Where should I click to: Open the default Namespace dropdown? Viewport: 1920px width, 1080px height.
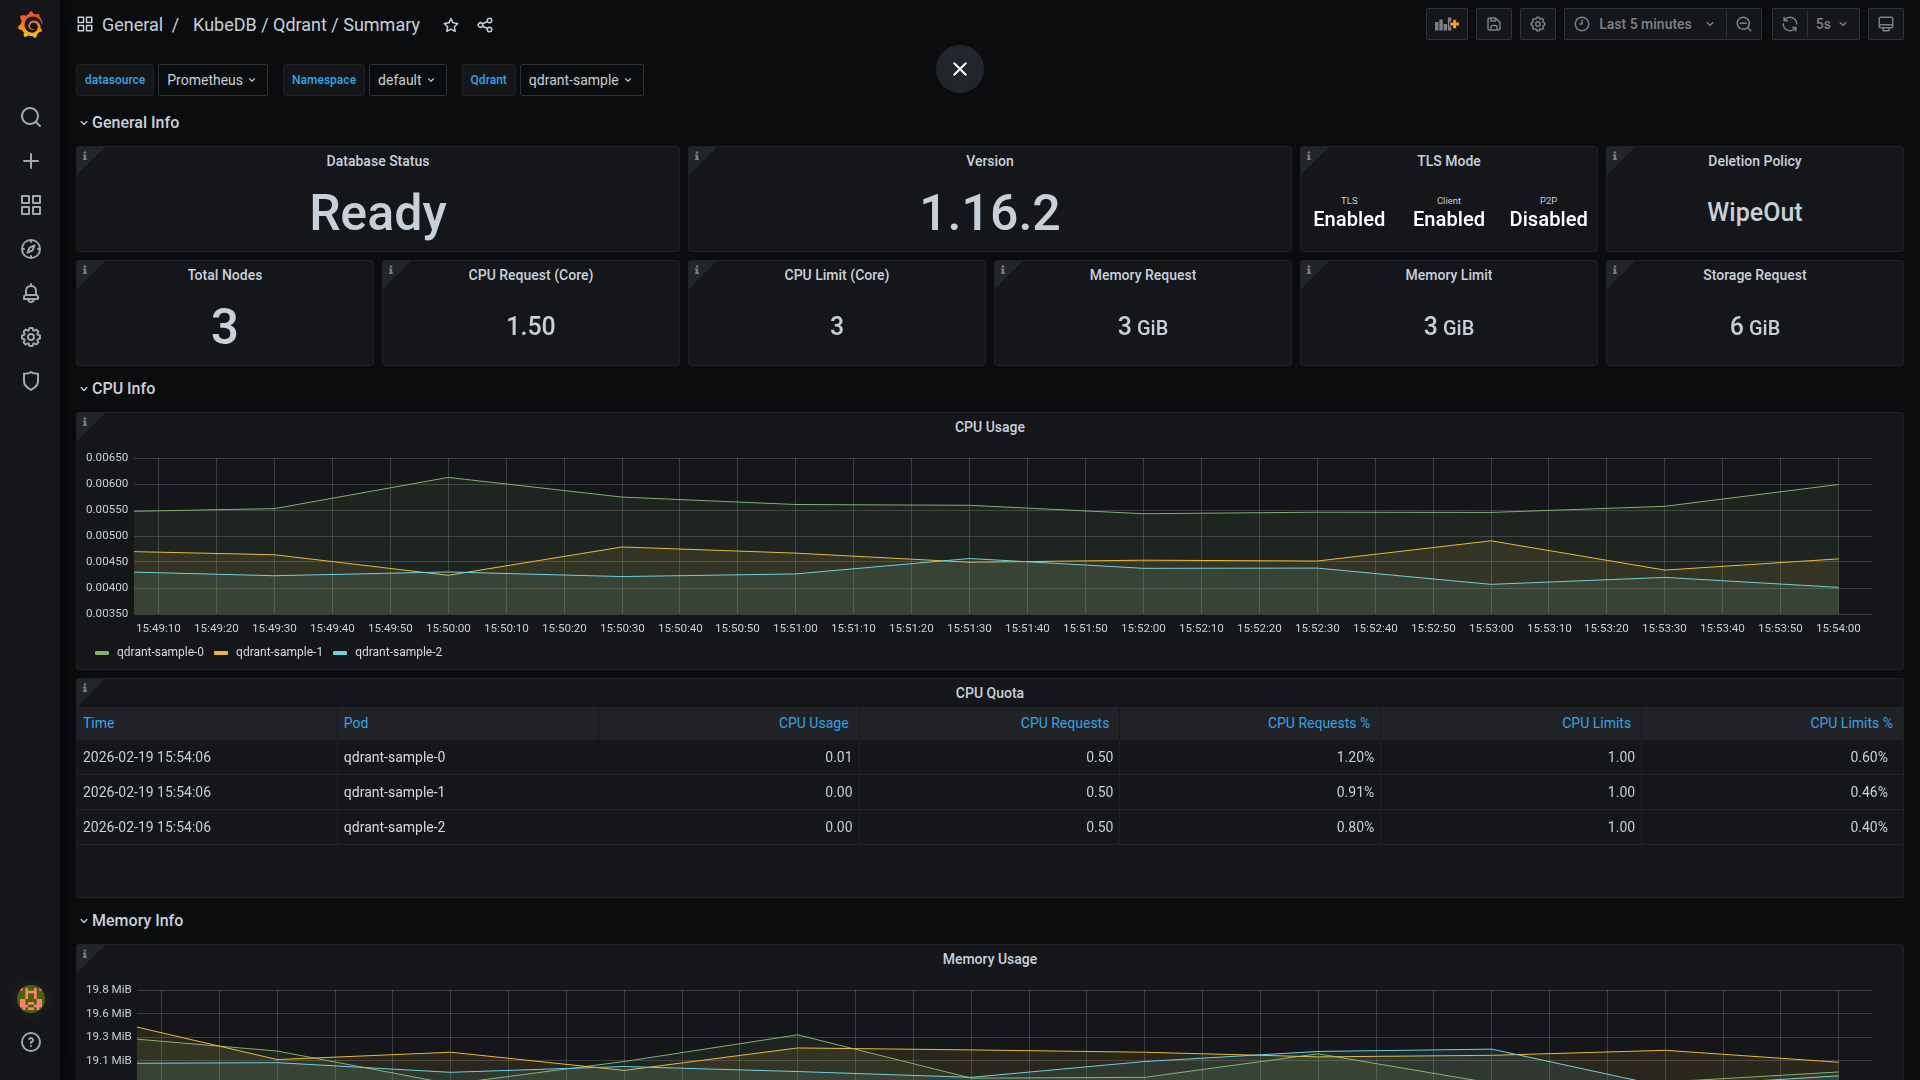click(x=407, y=80)
